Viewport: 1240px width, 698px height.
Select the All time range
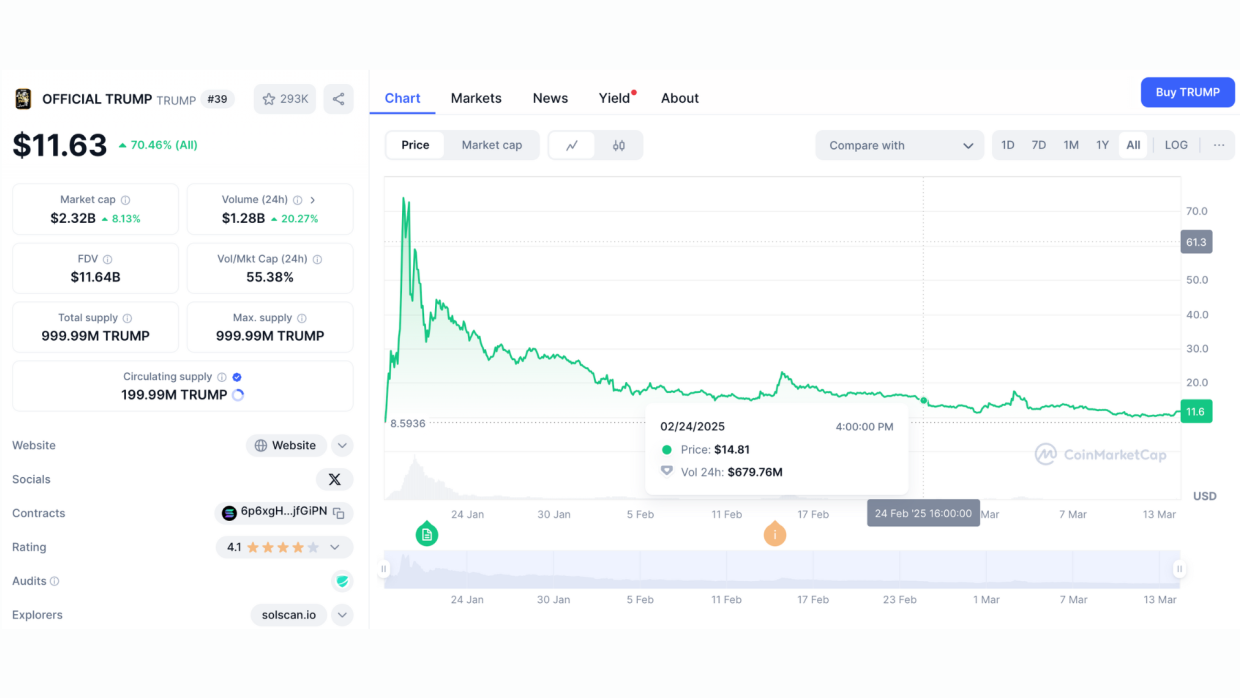tap(1133, 145)
